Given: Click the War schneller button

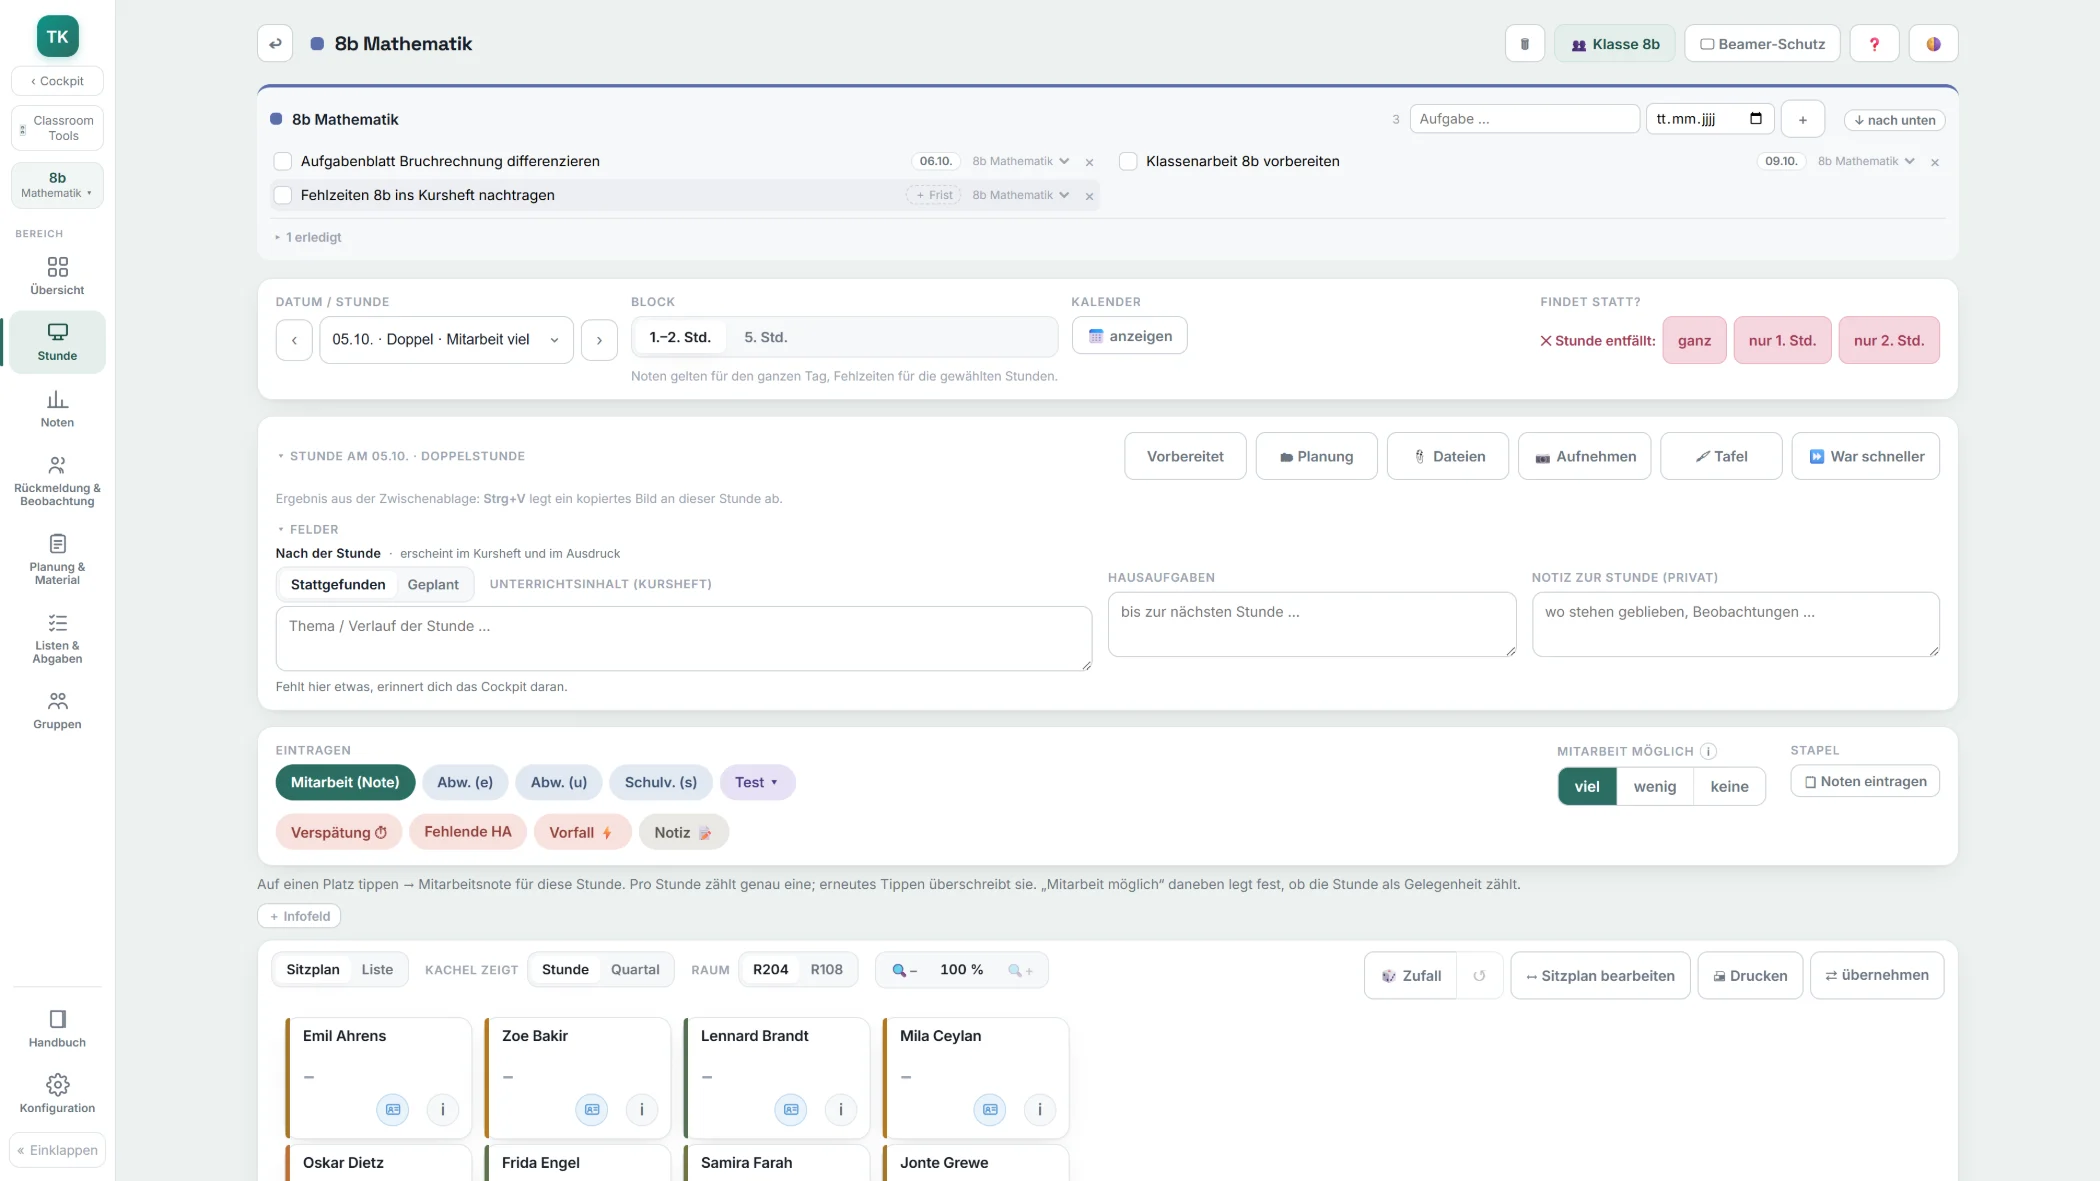Looking at the screenshot, I should click(1866, 456).
